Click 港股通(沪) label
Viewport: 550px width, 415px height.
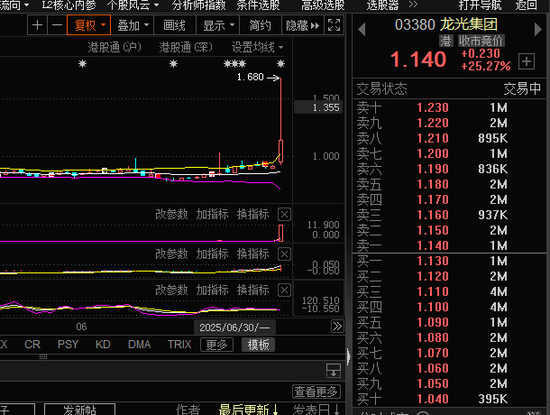click(114, 47)
